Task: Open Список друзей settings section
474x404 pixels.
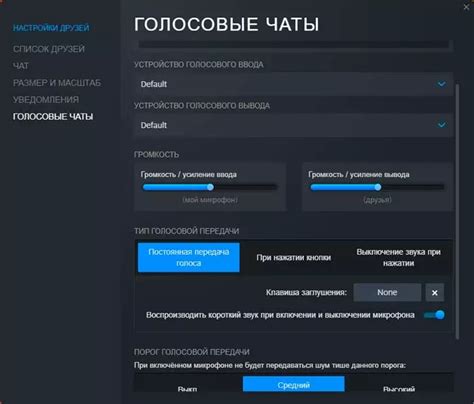Action: point(49,49)
